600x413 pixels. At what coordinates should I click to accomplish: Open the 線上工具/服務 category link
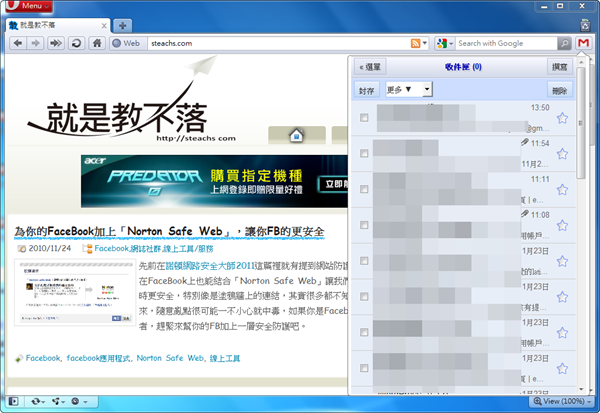pyautogui.click(x=188, y=249)
